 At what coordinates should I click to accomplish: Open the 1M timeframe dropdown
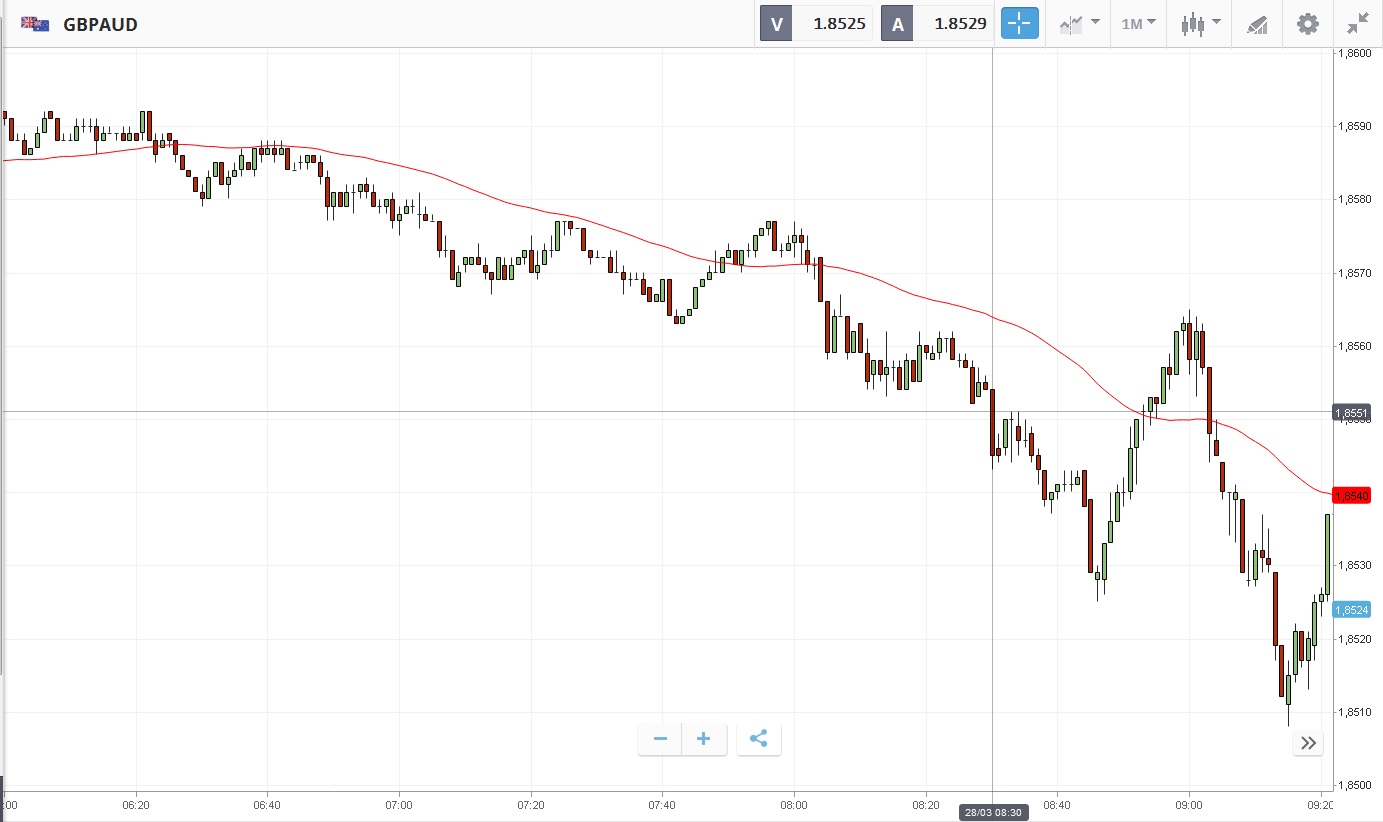1138,24
